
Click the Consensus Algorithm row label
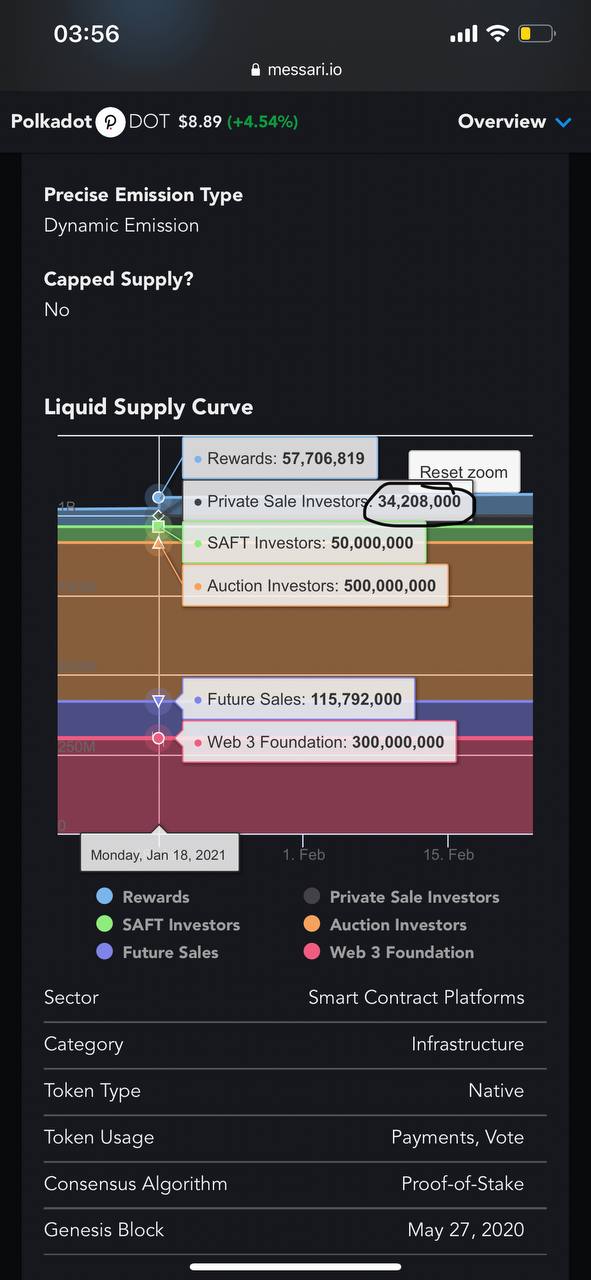click(x=135, y=1183)
